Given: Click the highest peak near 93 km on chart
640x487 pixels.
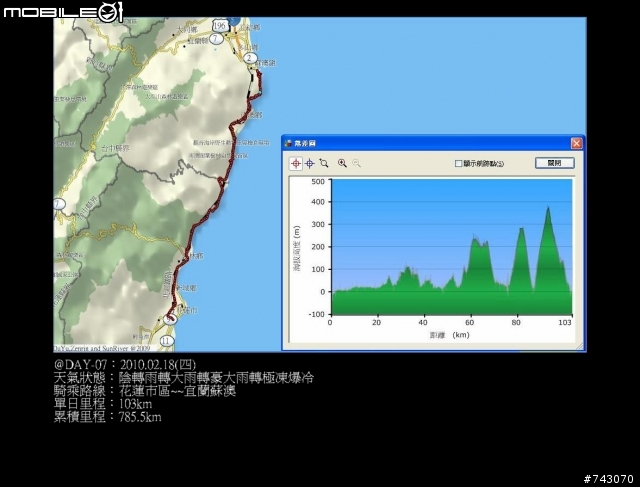Looking at the screenshot, I should coord(548,208).
